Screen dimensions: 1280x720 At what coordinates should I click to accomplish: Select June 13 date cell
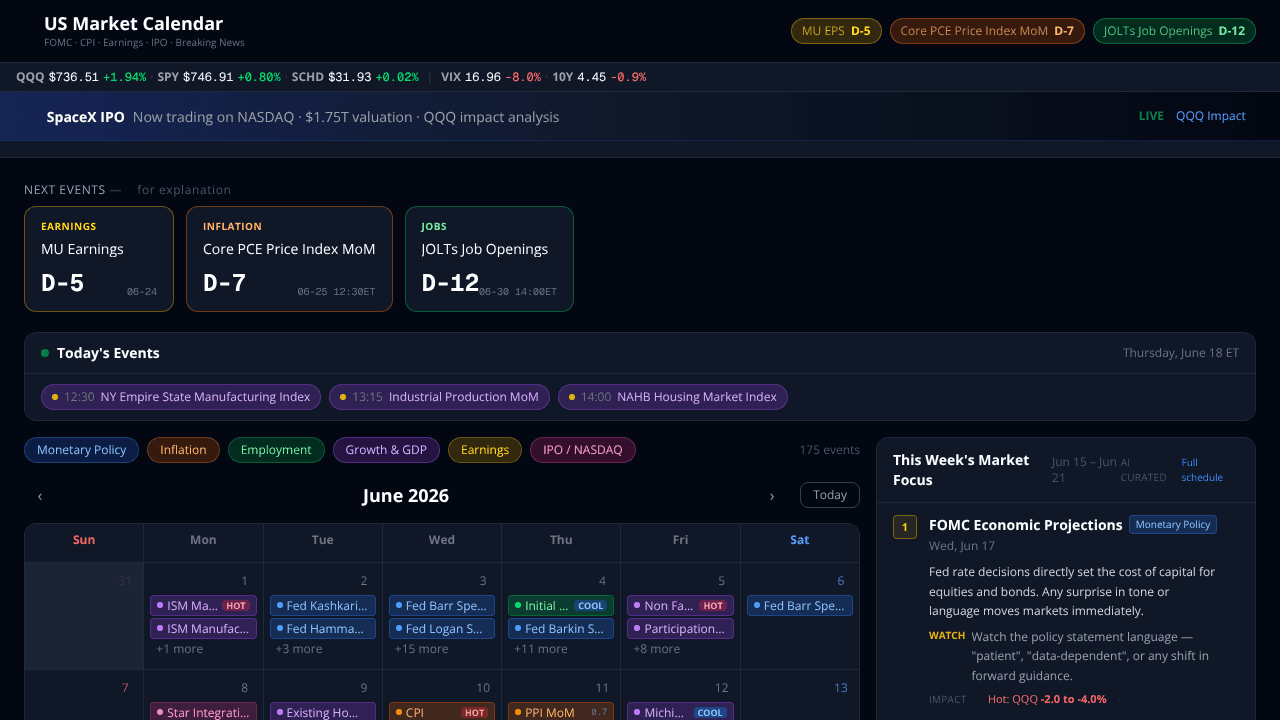tap(800, 695)
